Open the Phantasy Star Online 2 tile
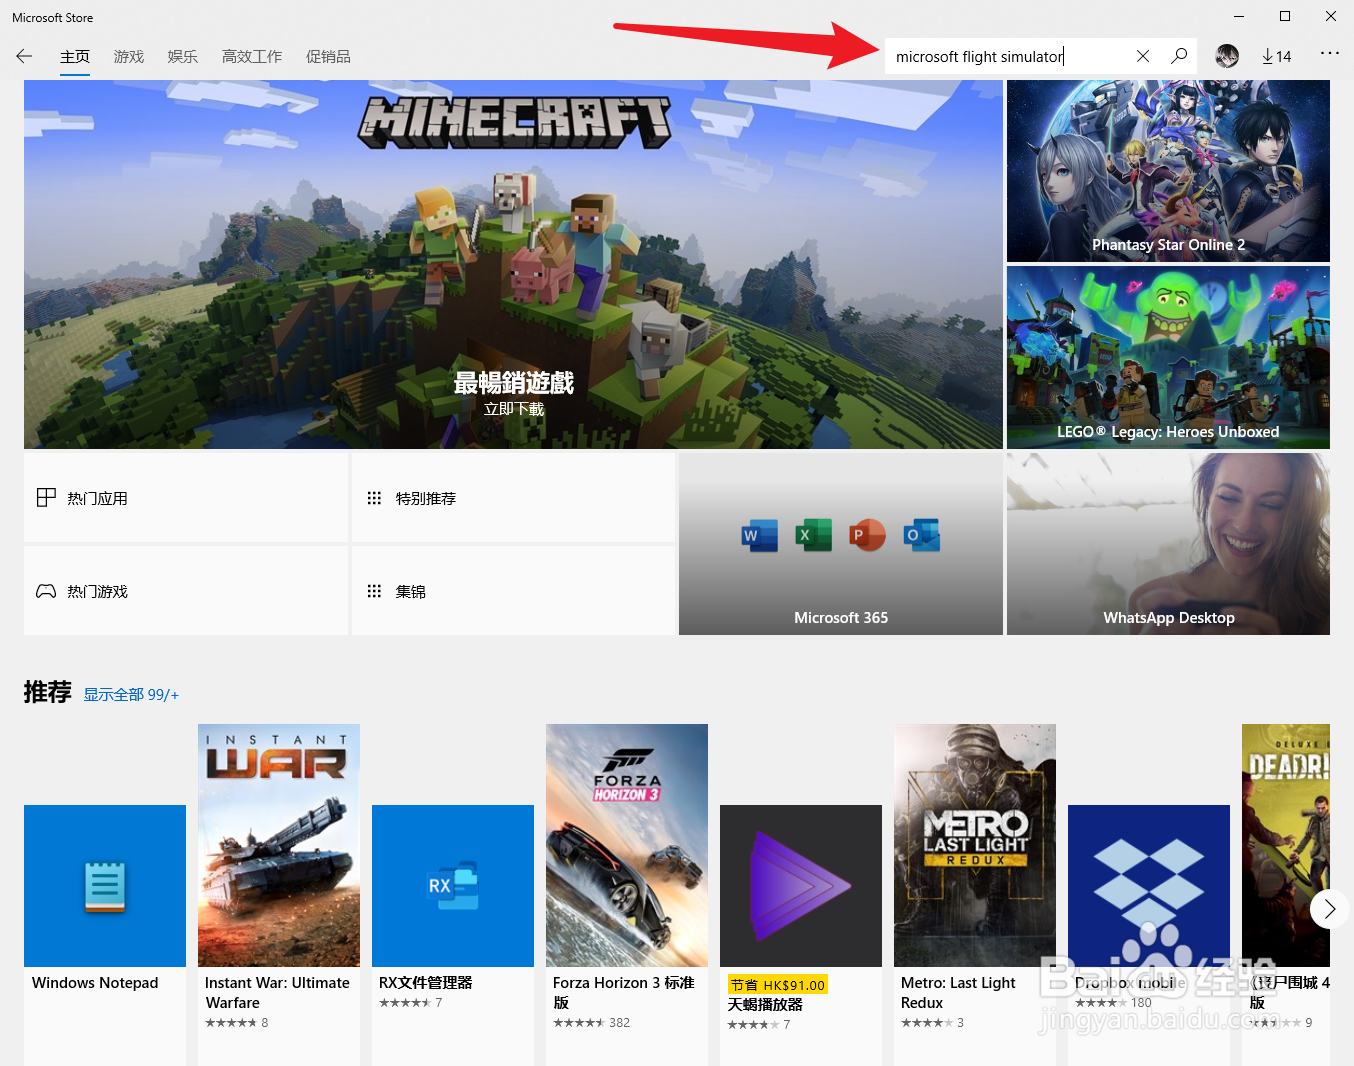Viewport: 1354px width, 1066px height. [x=1168, y=171]
